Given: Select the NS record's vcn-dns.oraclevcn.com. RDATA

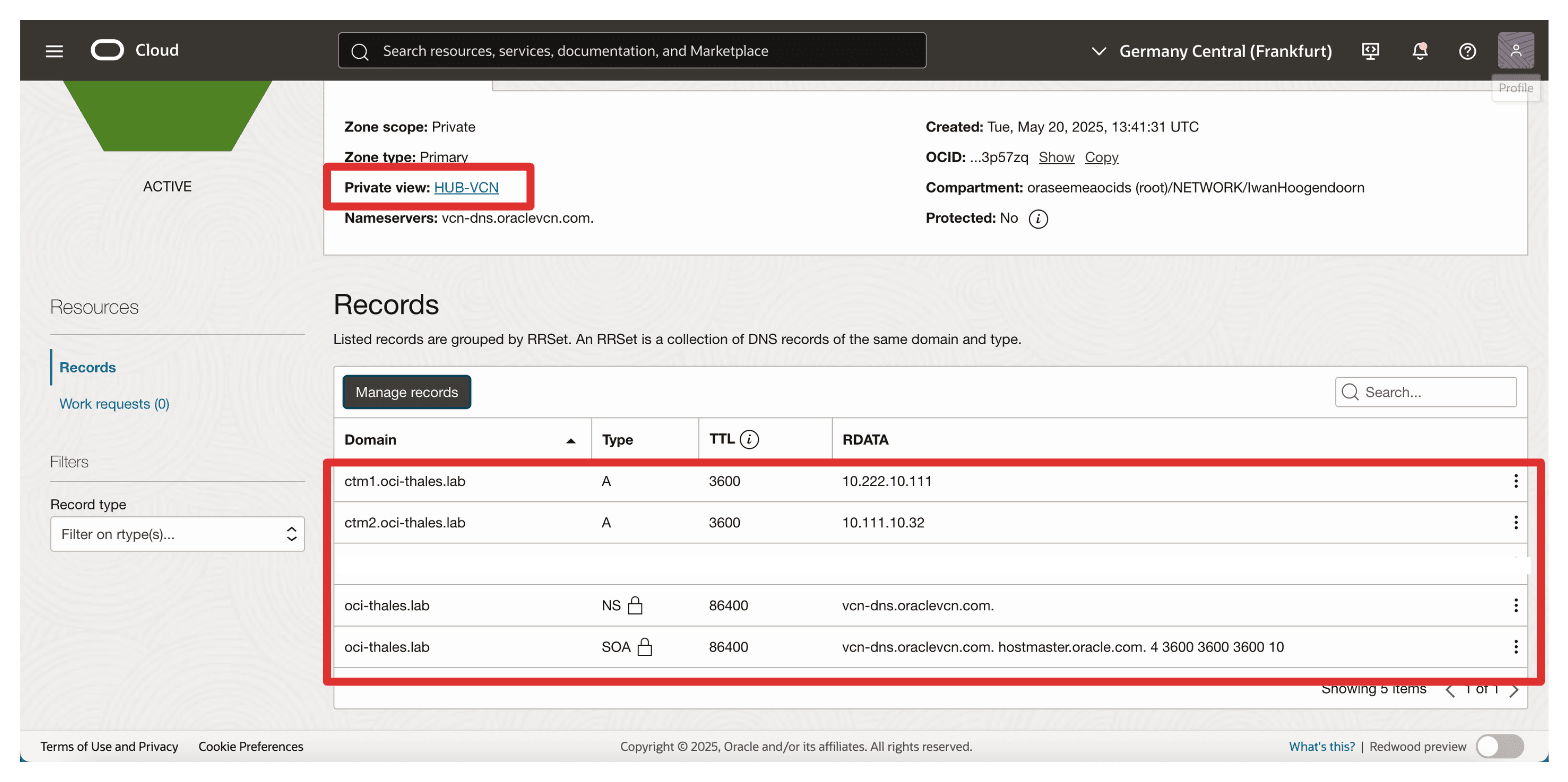Looking at the screenshot, I should [918, 605].
